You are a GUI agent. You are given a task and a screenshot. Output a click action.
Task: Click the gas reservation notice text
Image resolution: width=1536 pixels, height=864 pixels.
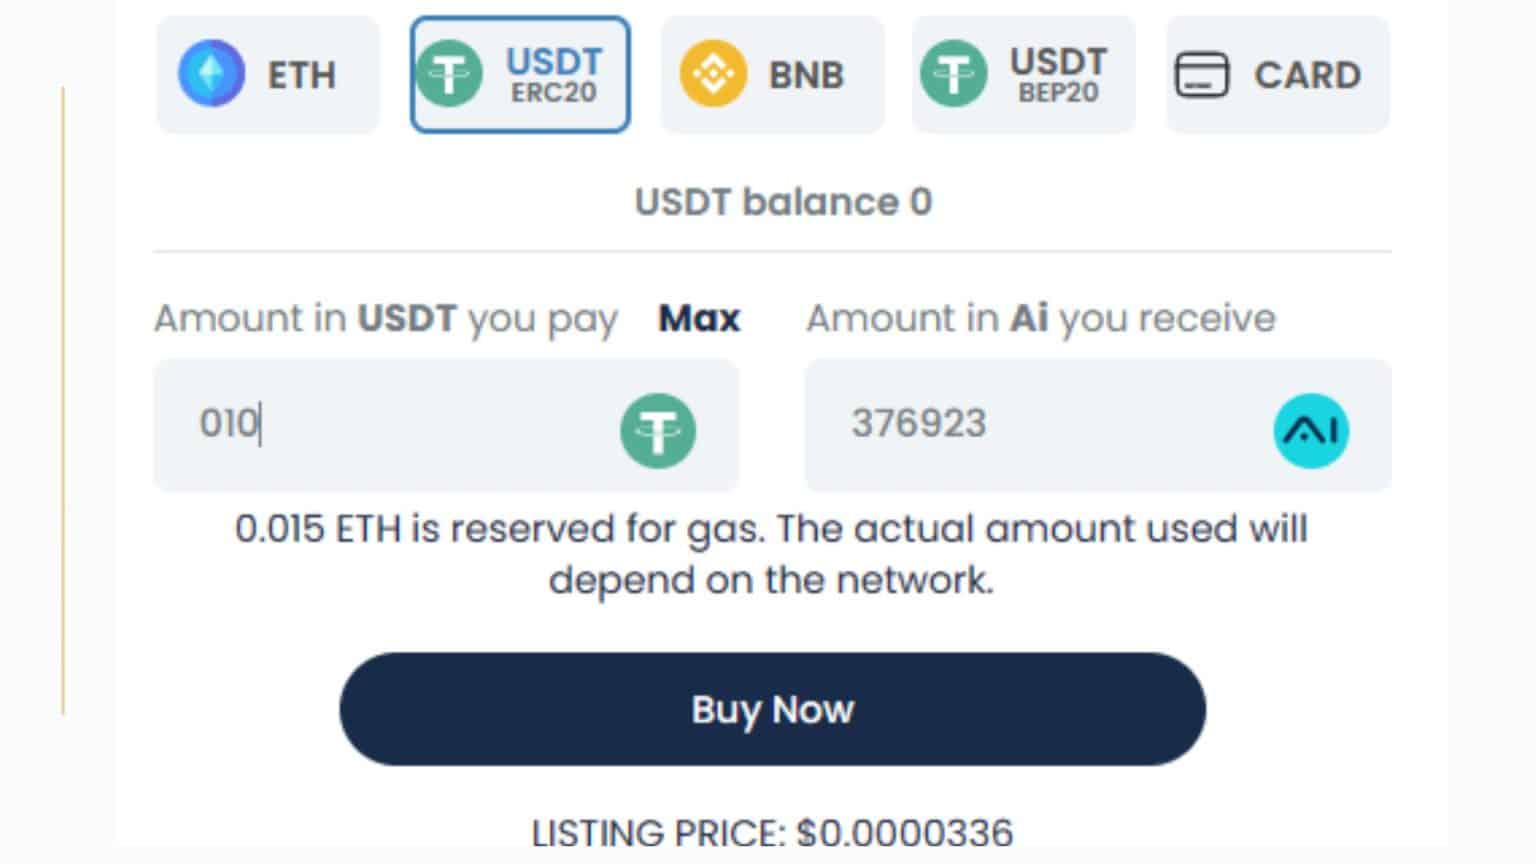tap(771, 553)
